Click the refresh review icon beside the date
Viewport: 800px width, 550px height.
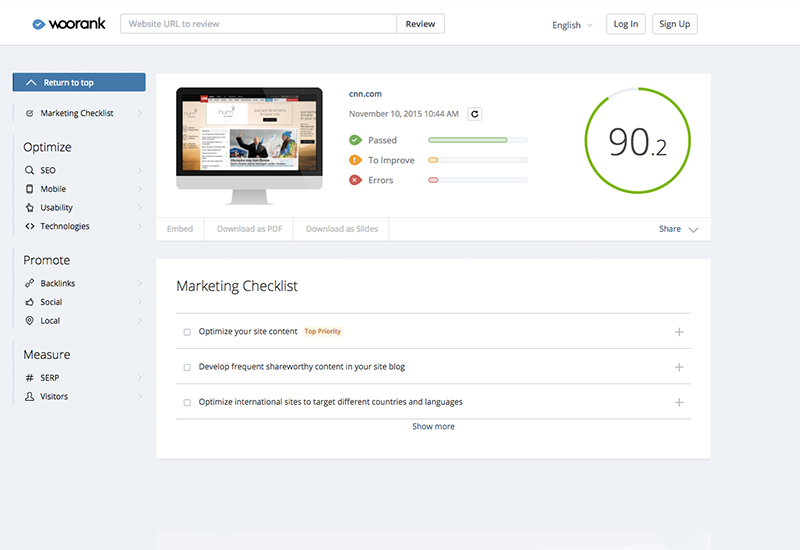(x=475, y=114)
